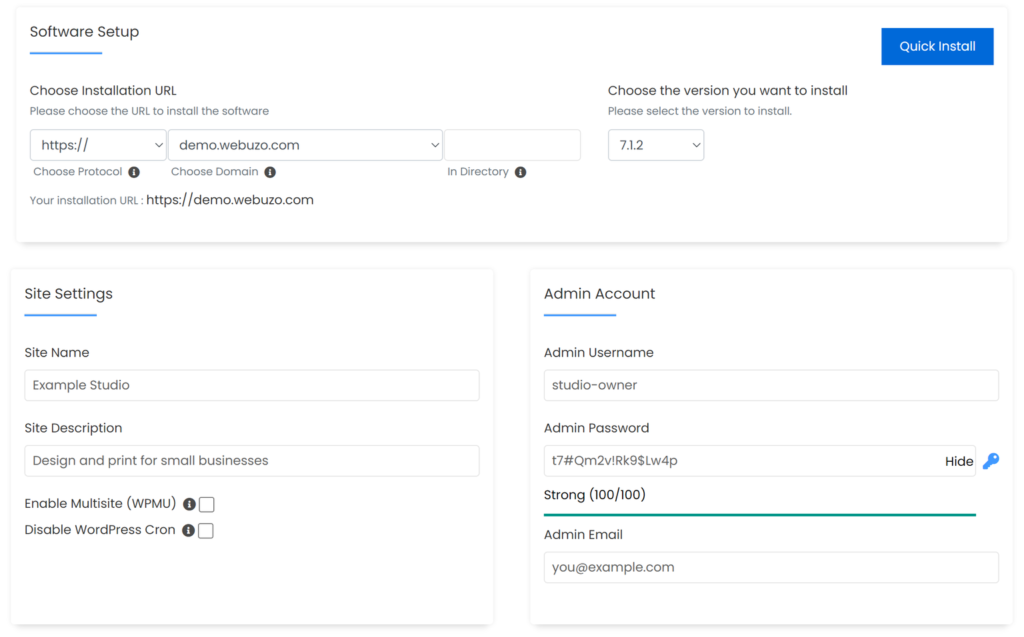1024x637 pixels.
Task: Click the In Directory input field
Action: 512,145
